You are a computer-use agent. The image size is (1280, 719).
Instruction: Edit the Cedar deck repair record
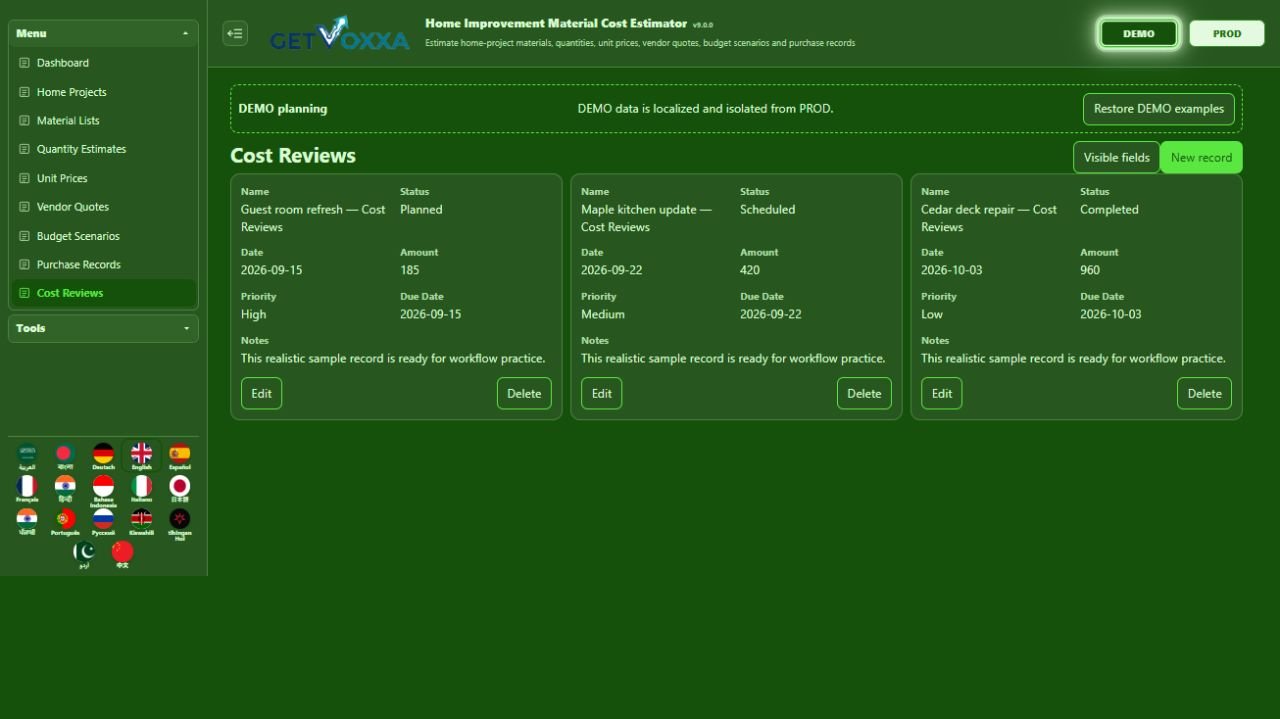click(941, 393)
